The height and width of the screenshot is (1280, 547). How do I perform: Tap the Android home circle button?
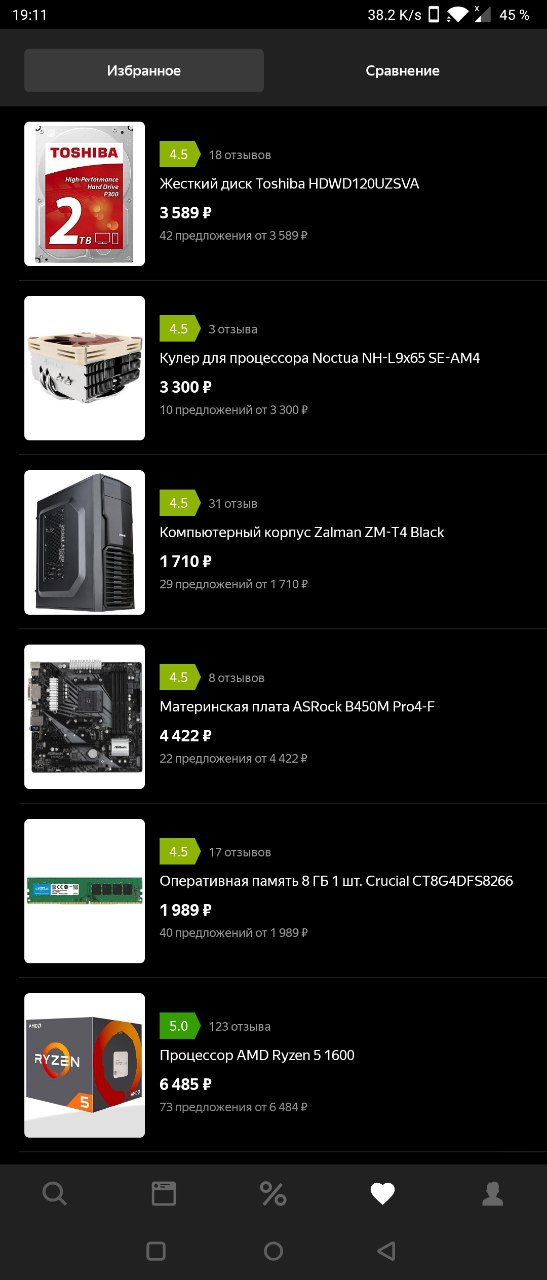coord(273,1250)
